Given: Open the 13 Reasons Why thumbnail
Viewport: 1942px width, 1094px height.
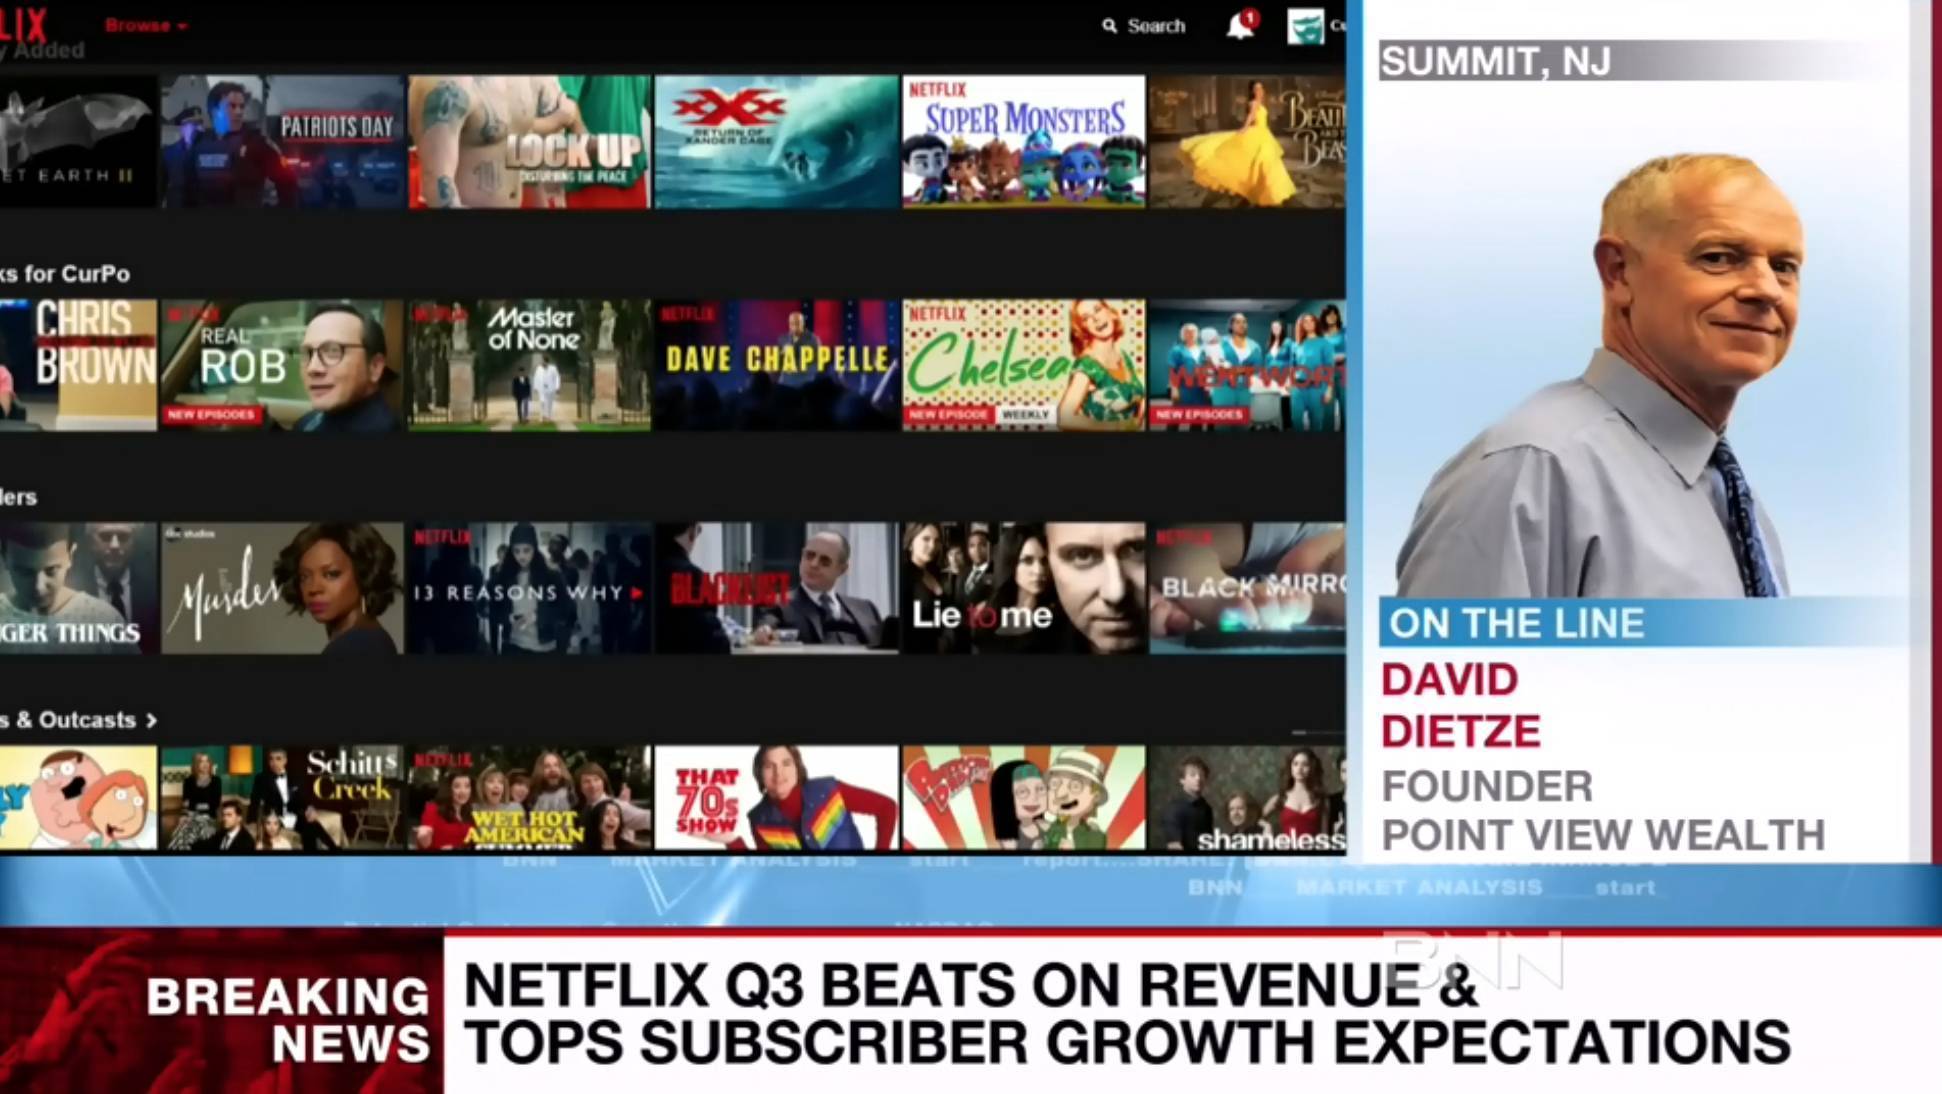Looking at the screenshot, I should point(529,588).
